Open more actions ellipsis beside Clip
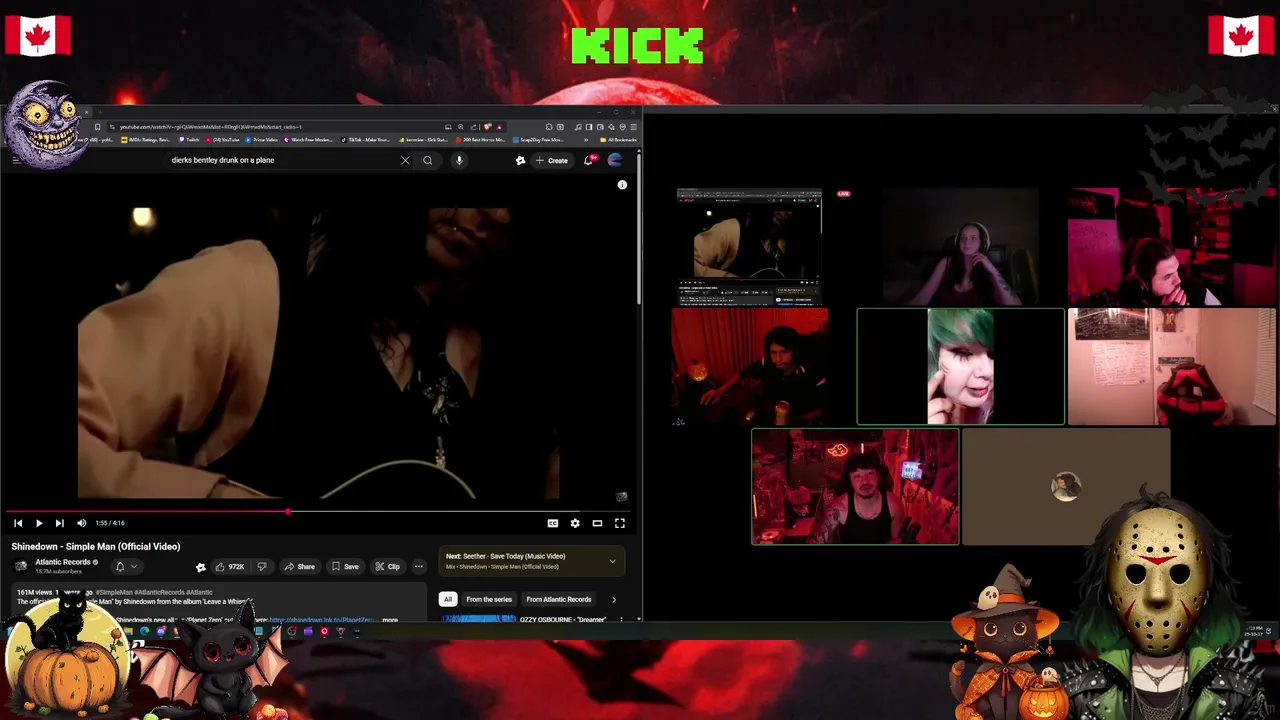This screenshot has width=1280, height=720. 419,567
